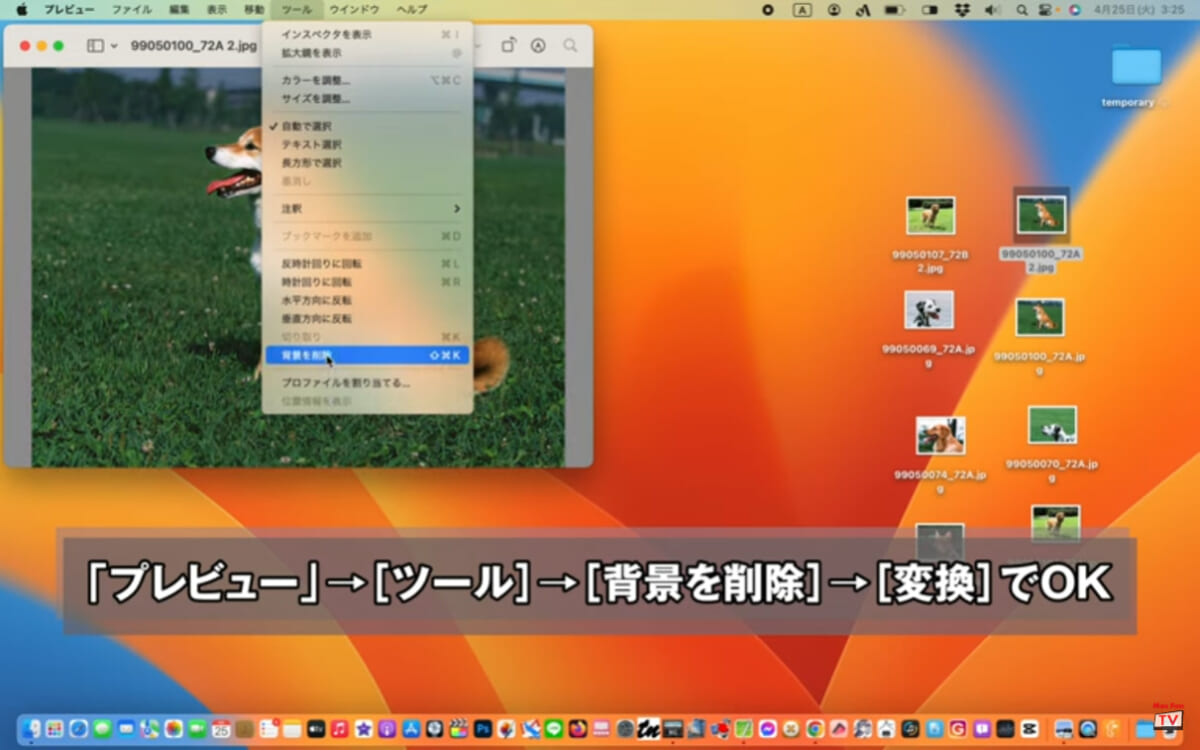
Task: Open Final Cut Pro from the Dock
Action: pos(458,729)
